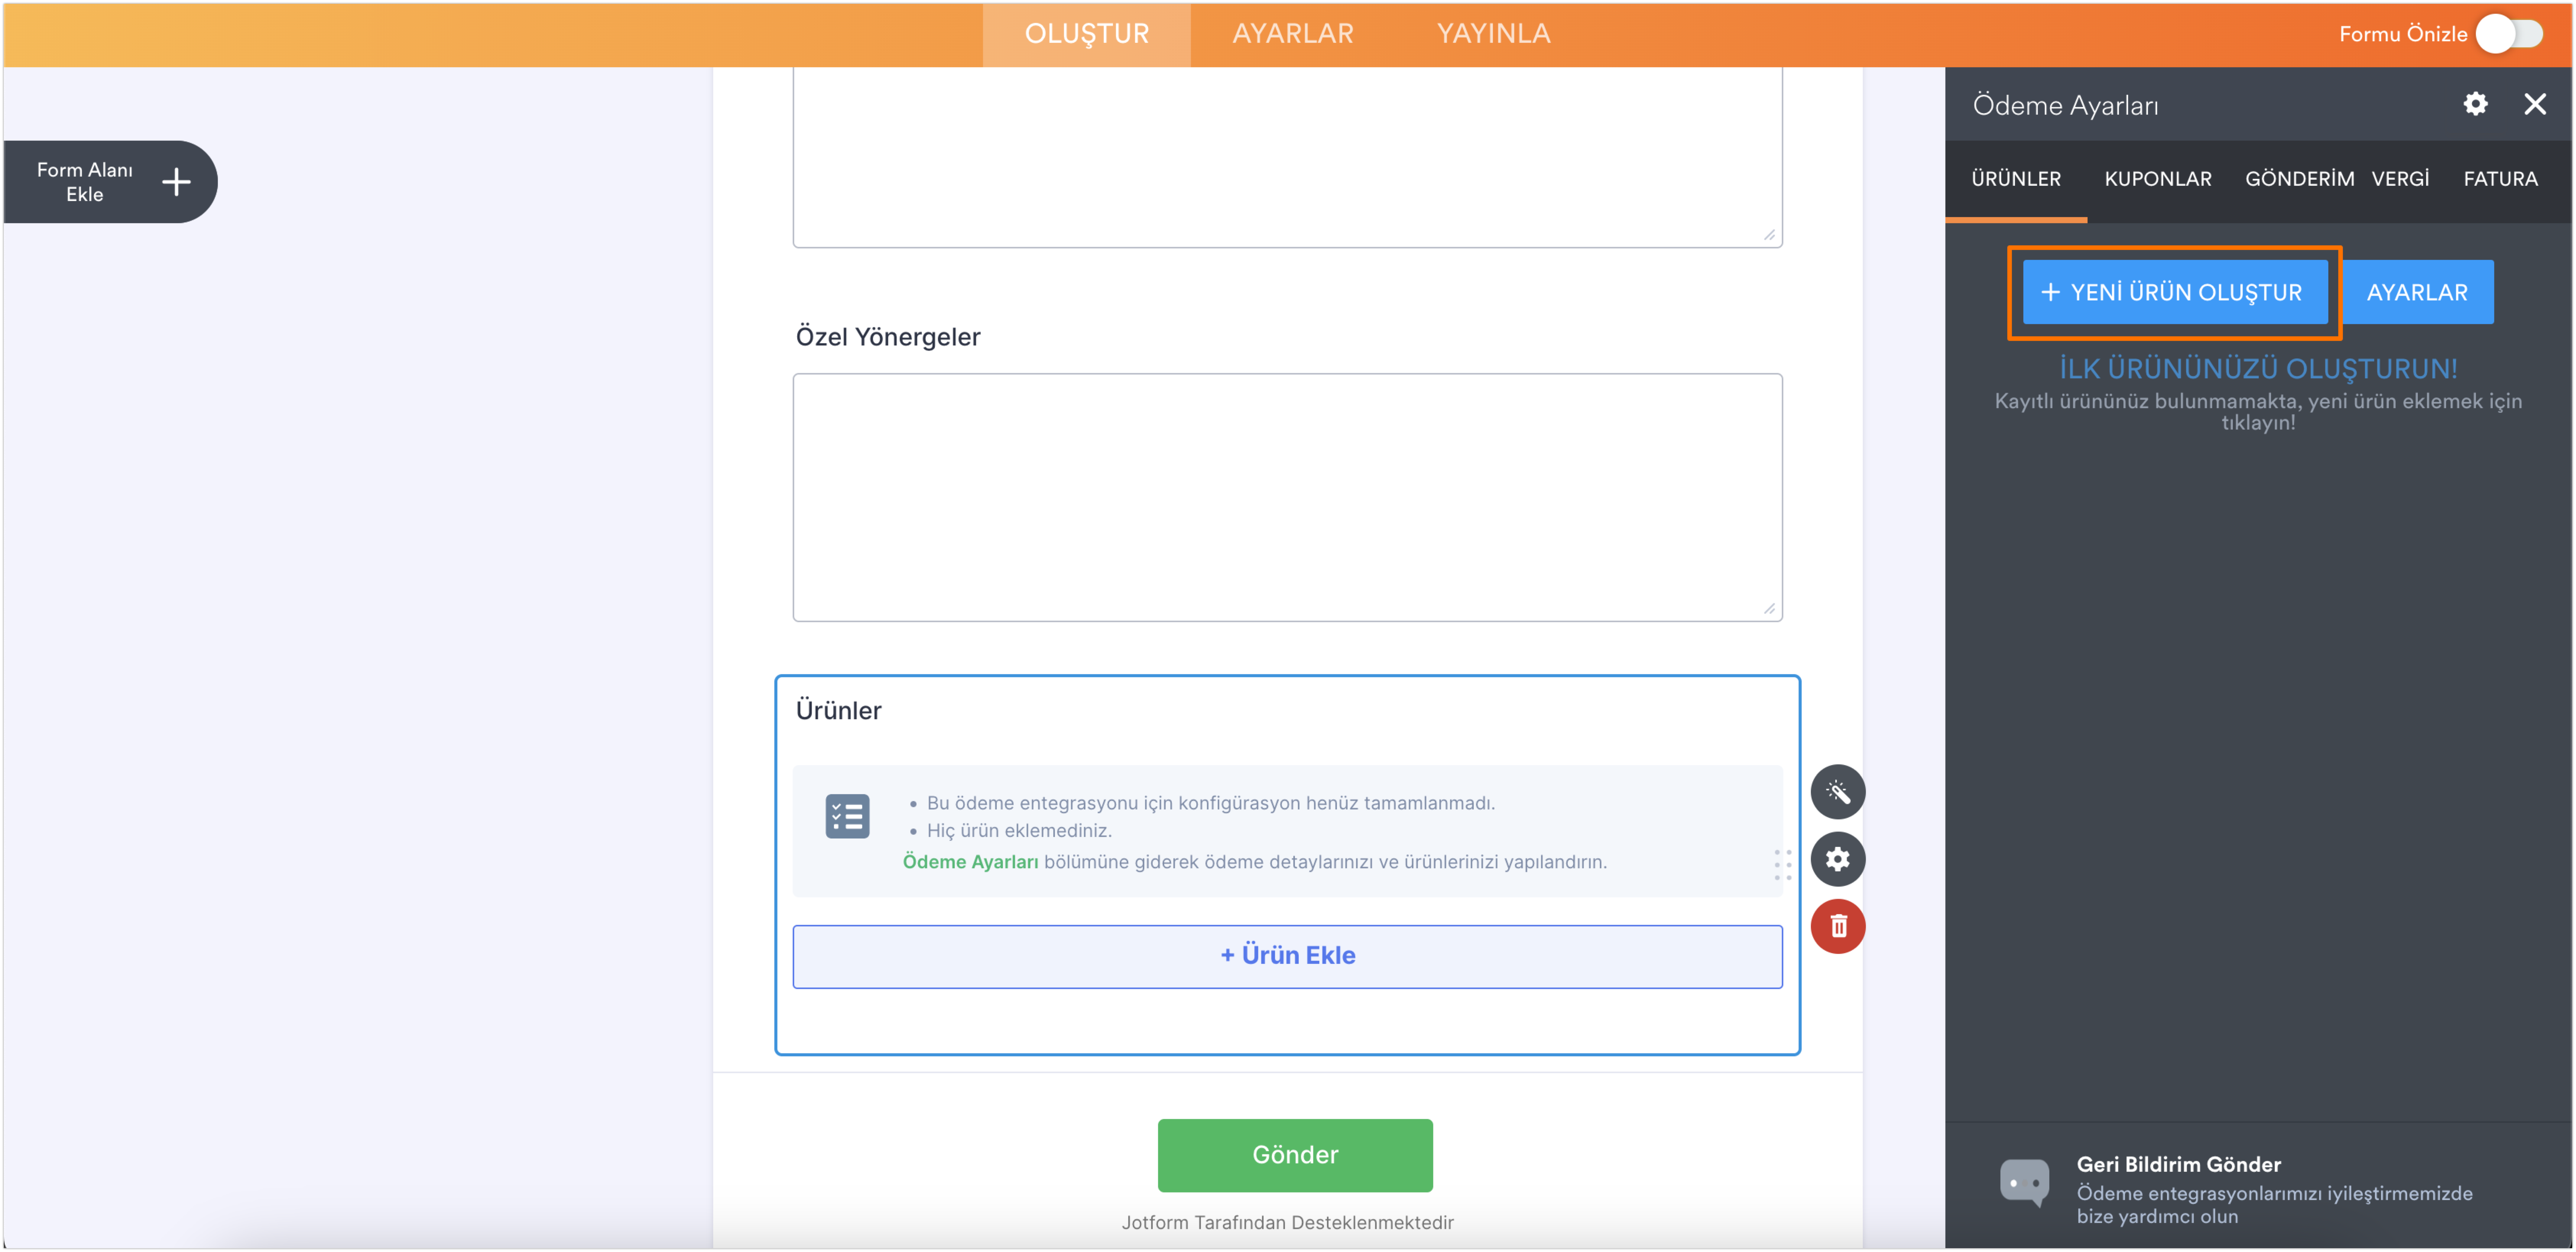Grab the dotted drag handle on the Ürünler field
Viewport: 2576px width, 1252px height.
(1782, 864)
